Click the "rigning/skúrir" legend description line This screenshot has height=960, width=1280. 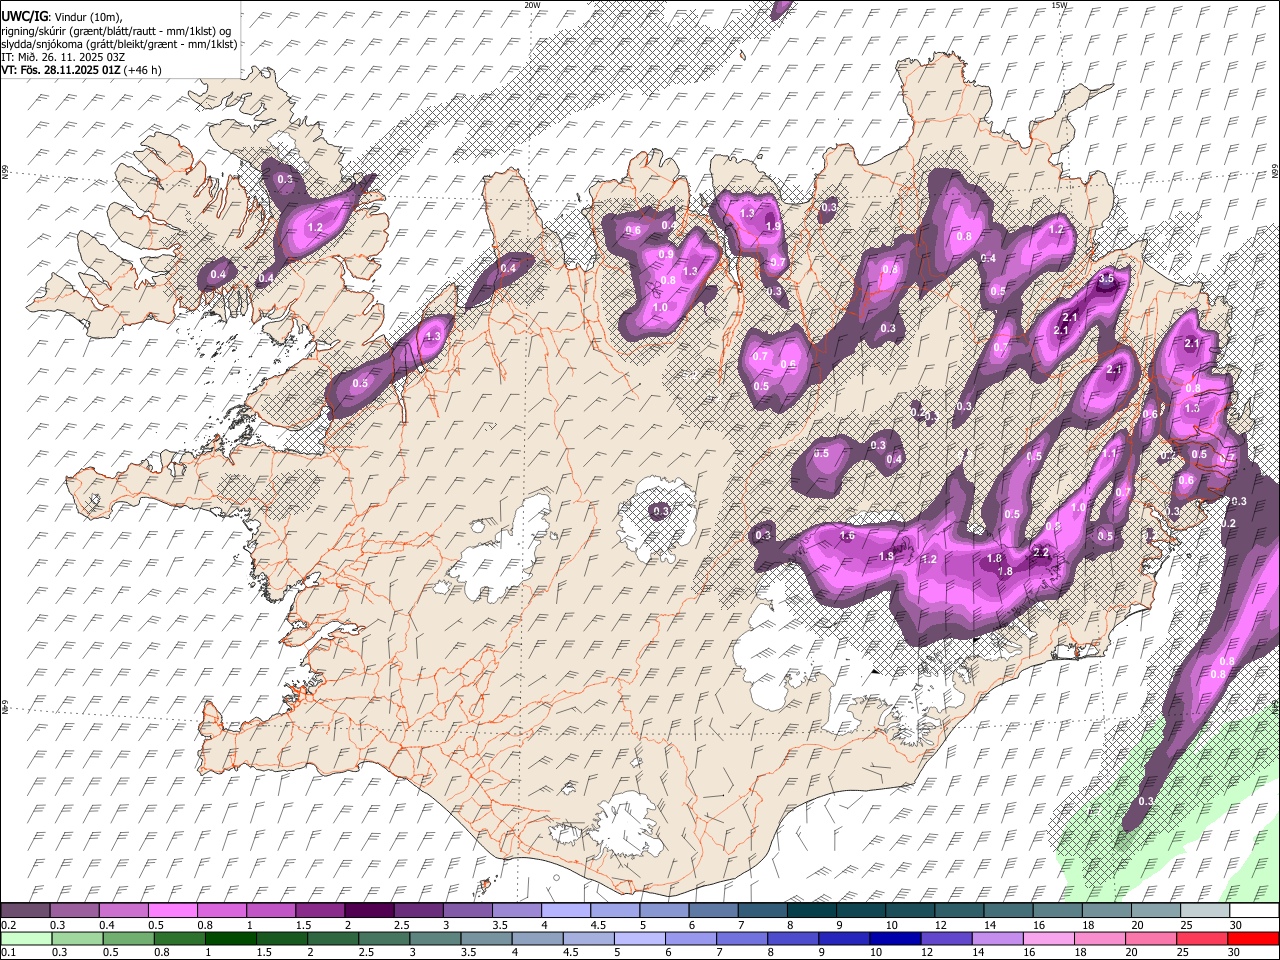click(118, 31)
